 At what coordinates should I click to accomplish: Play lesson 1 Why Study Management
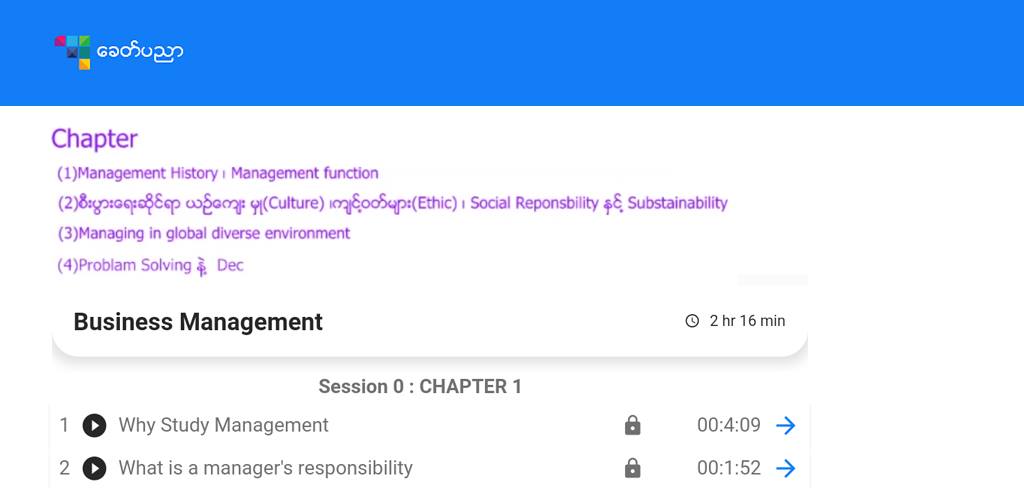coord(94,426)
